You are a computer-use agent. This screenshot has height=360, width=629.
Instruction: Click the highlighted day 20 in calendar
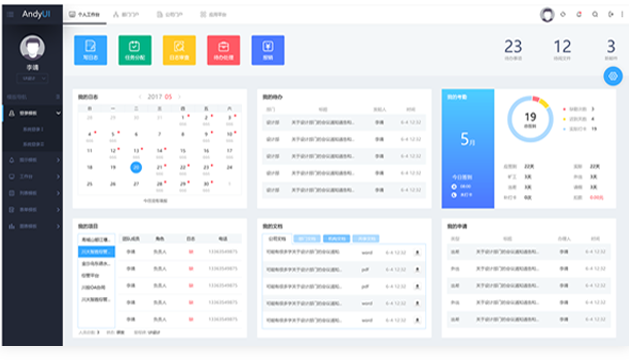click(136, 167)
